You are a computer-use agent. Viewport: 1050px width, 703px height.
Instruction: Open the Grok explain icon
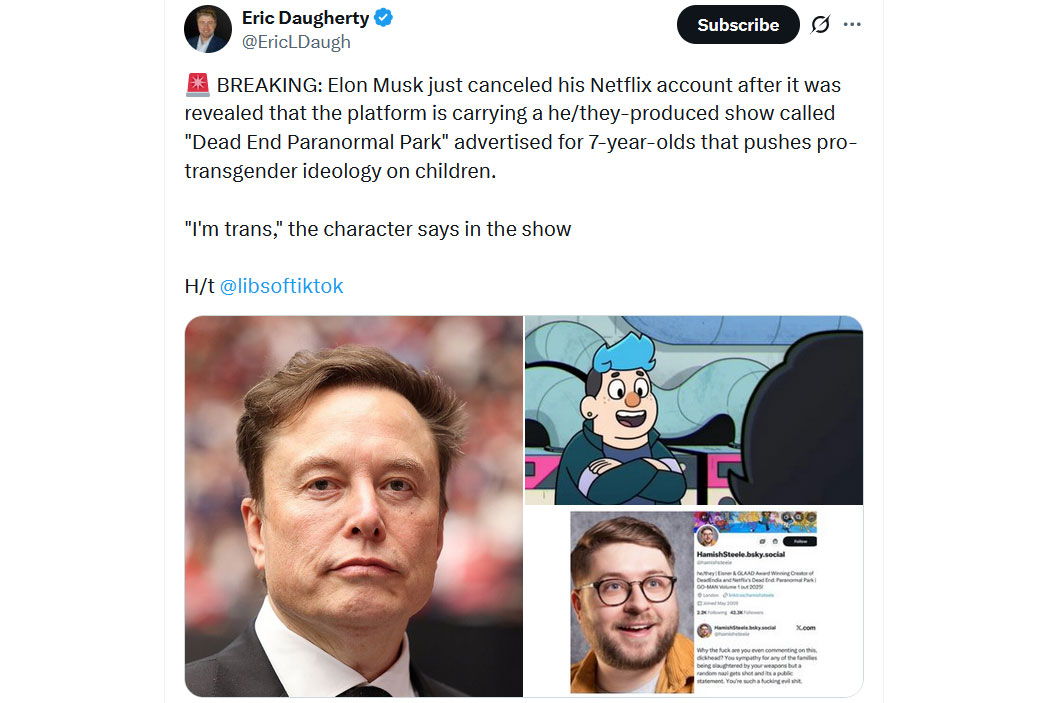[820, 25]
